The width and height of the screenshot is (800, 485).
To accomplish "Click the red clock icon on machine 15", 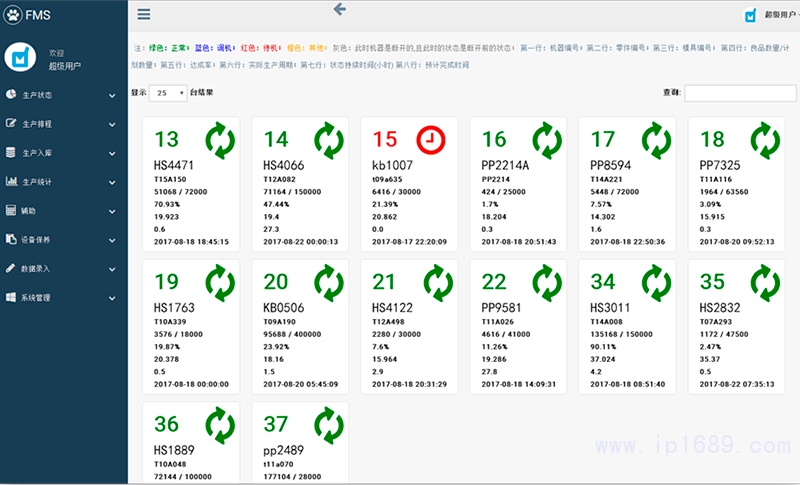I will 430,139.
